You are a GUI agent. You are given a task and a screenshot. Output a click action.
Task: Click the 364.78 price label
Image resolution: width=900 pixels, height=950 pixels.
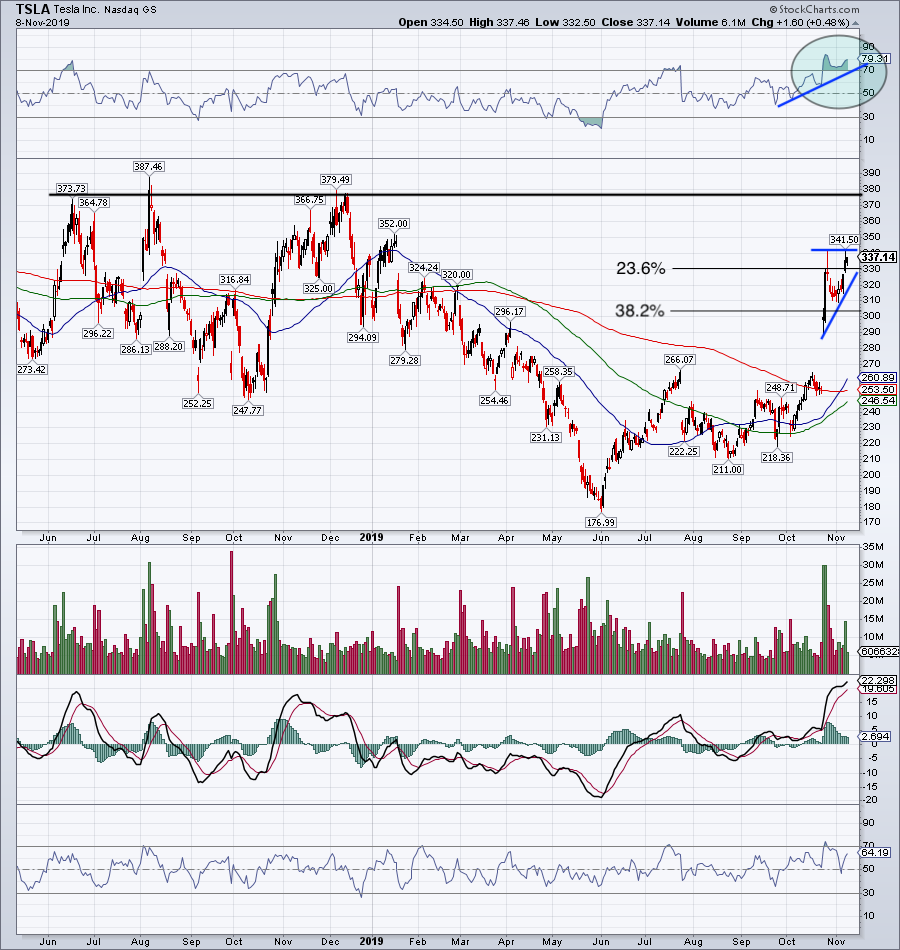pos(93,202)
